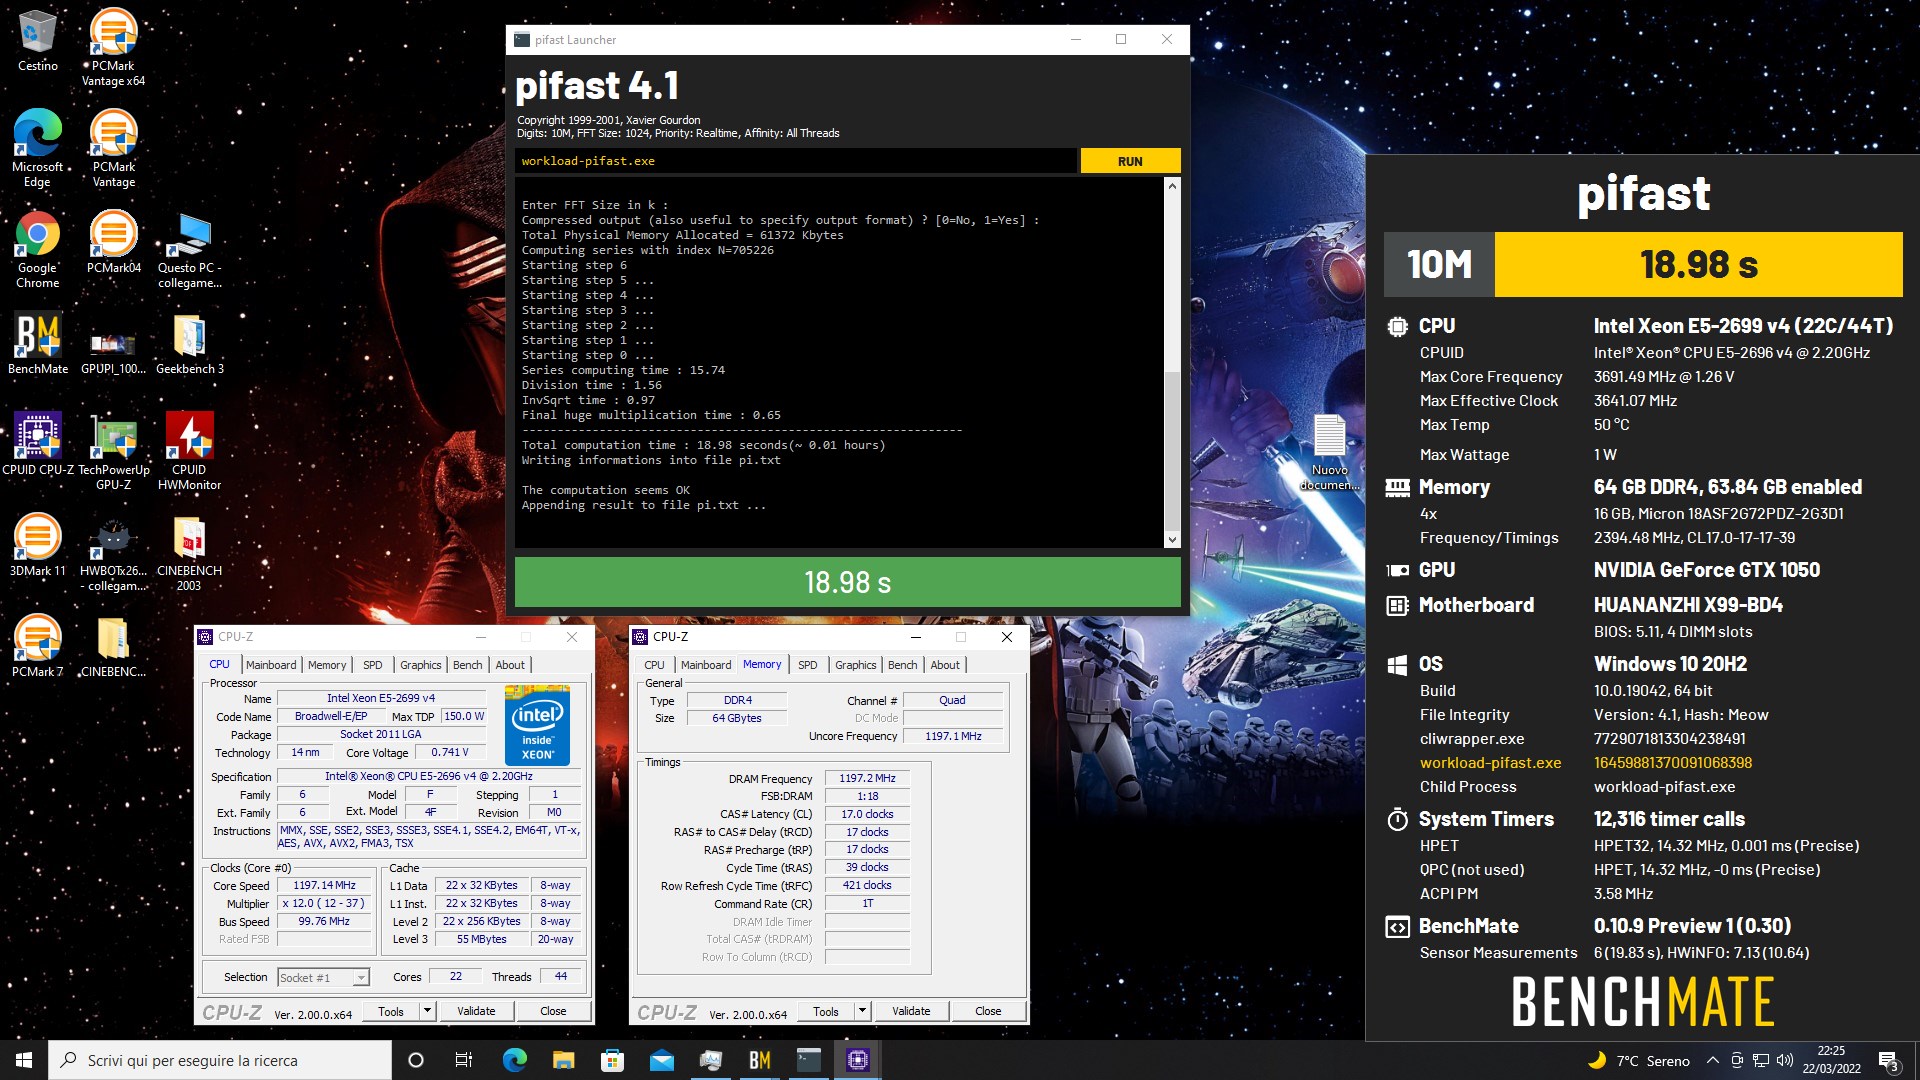Click Tools button in right CPU-Z
The width and height of the screenshot is (1920, 1080).
coord(826,1011)
